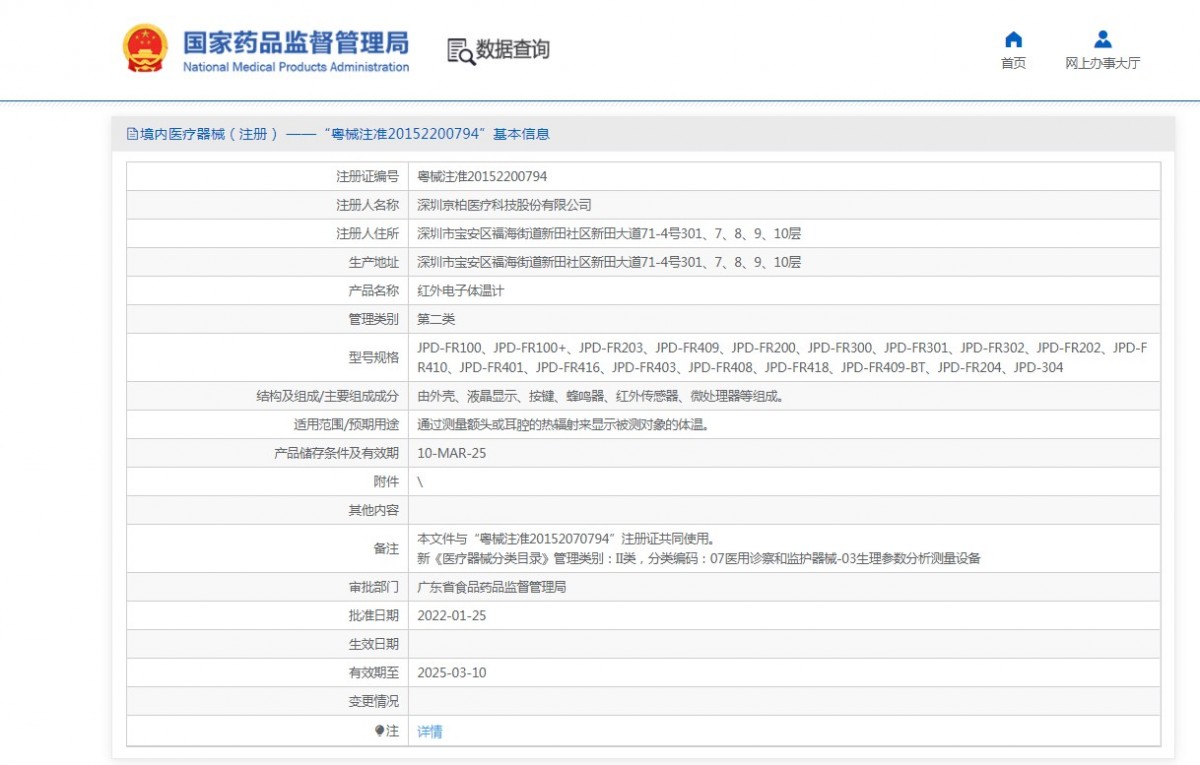Image resolution: width=1200 pixels, height=765 pixels.
Task: Go to 首页 home link
Action: coord(1013,63)
